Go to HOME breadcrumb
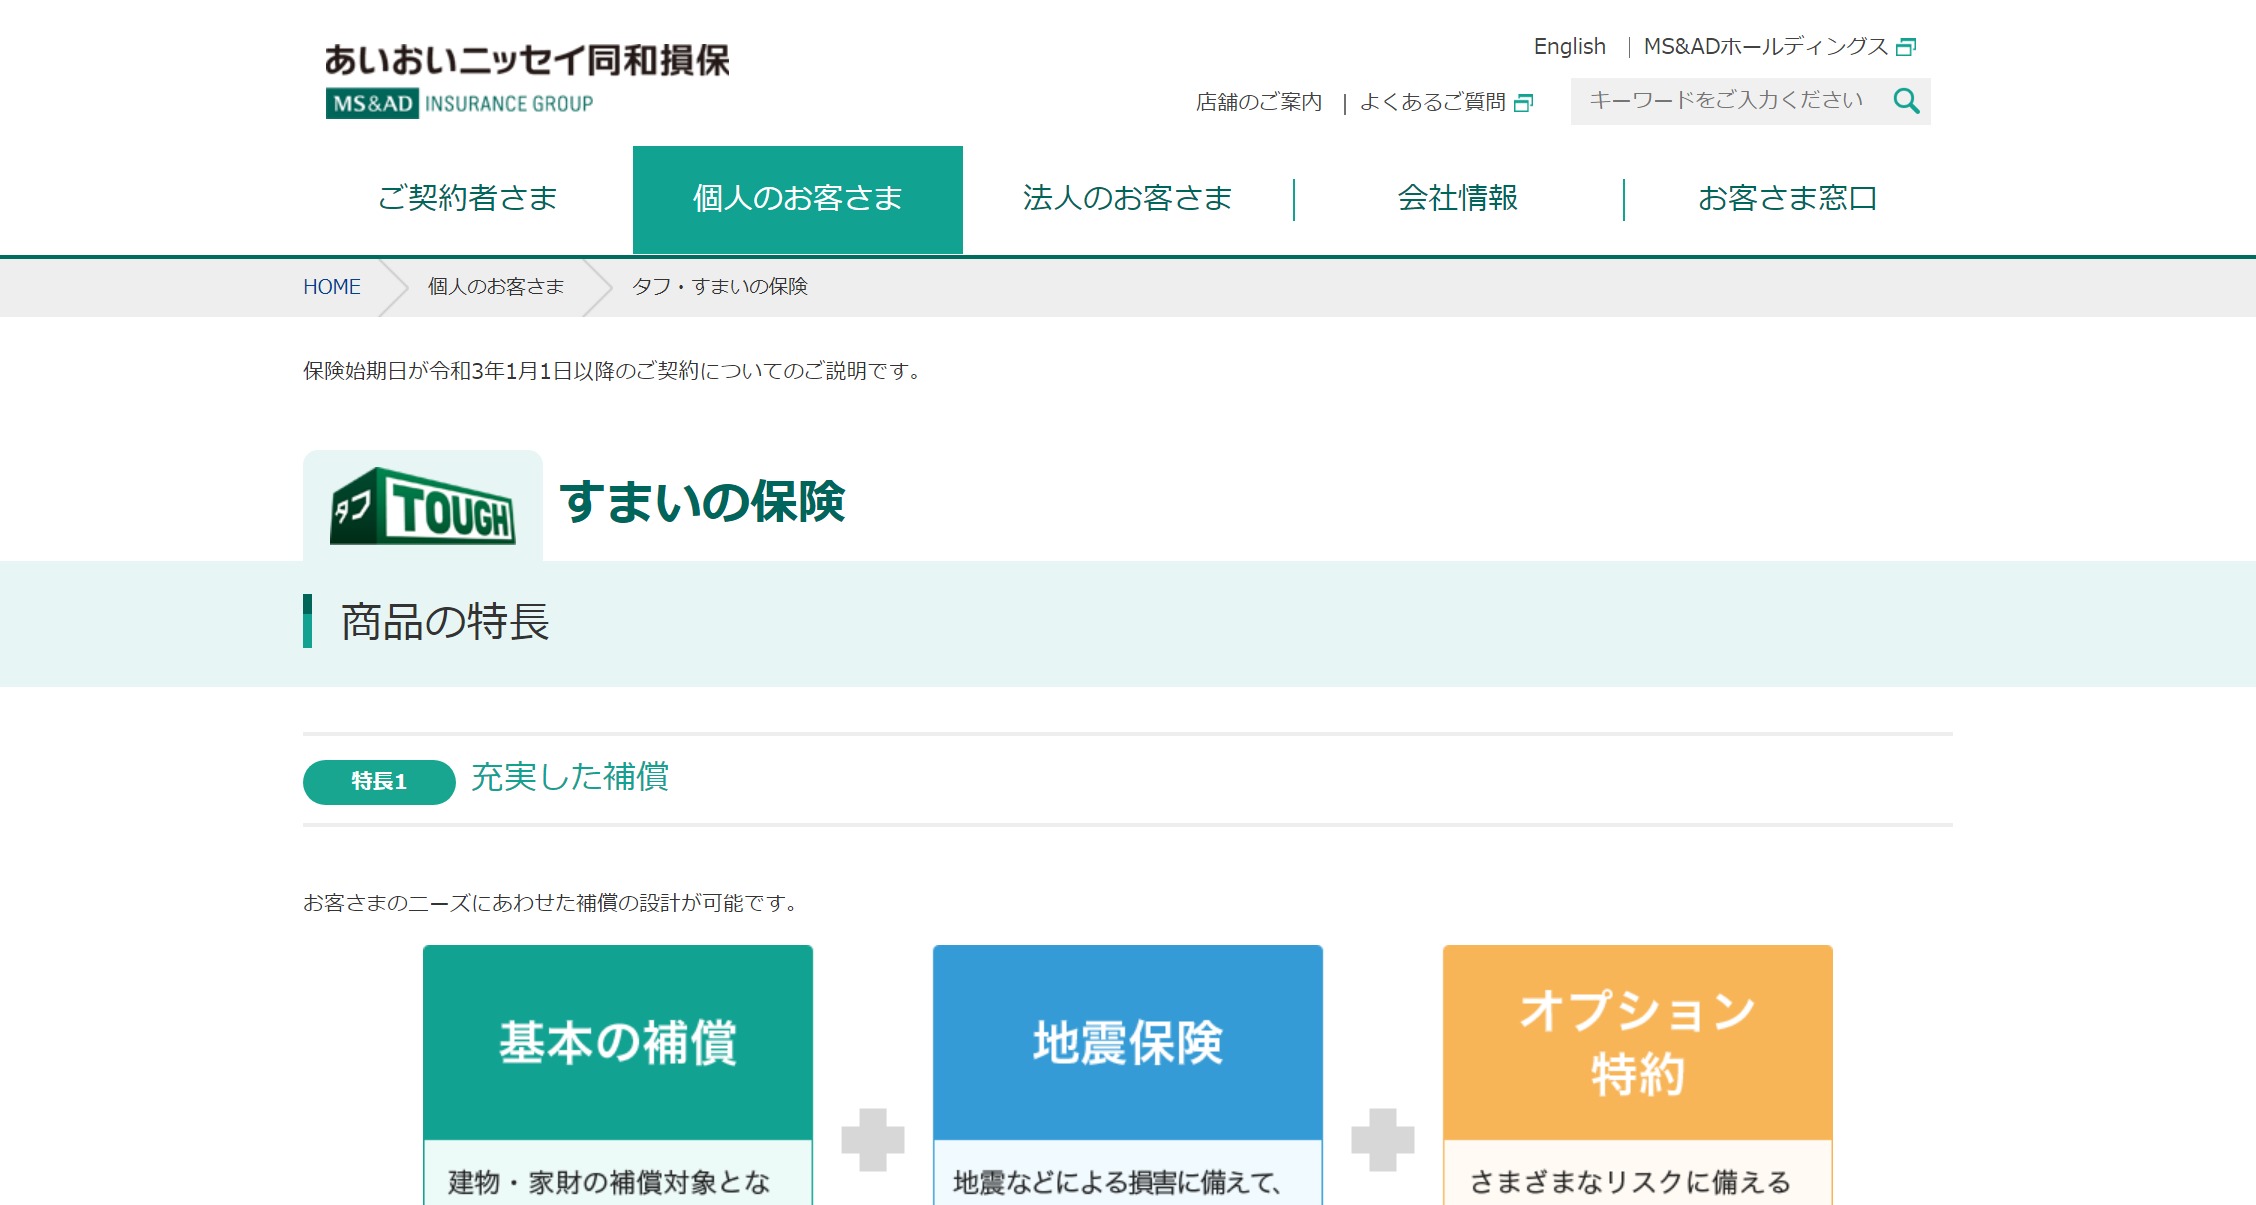Viewport: 2256px width, 1205px height. click(x=332, y=287)
